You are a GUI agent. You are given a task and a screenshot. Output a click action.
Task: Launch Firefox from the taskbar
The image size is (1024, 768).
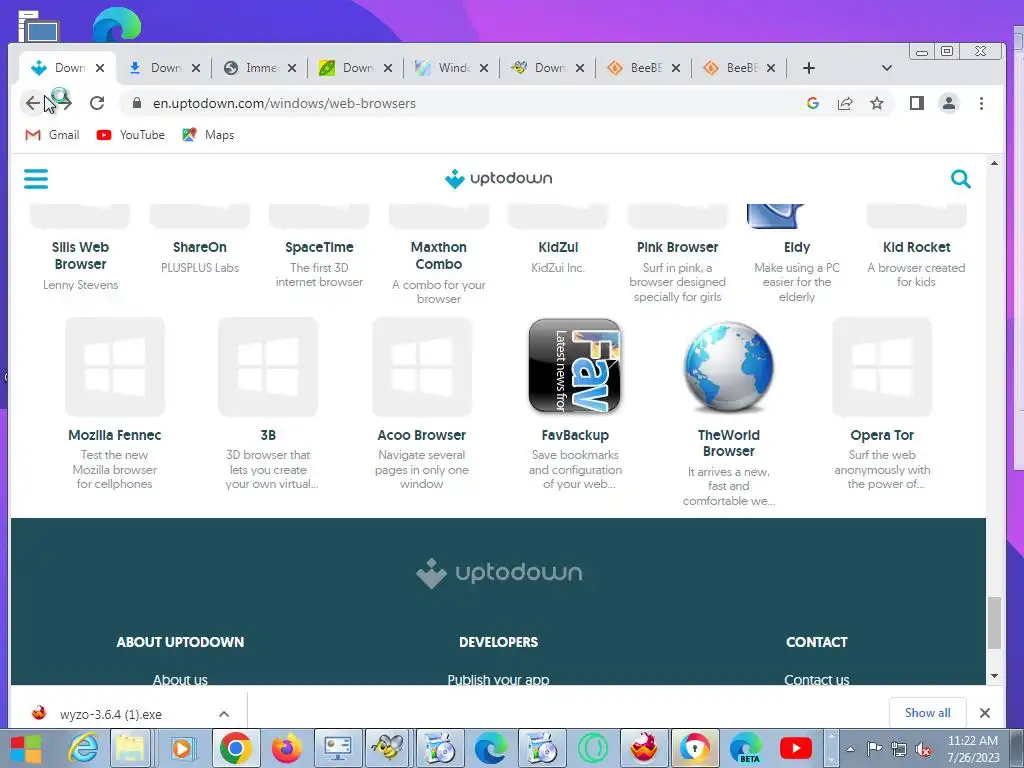pos(286,748)
